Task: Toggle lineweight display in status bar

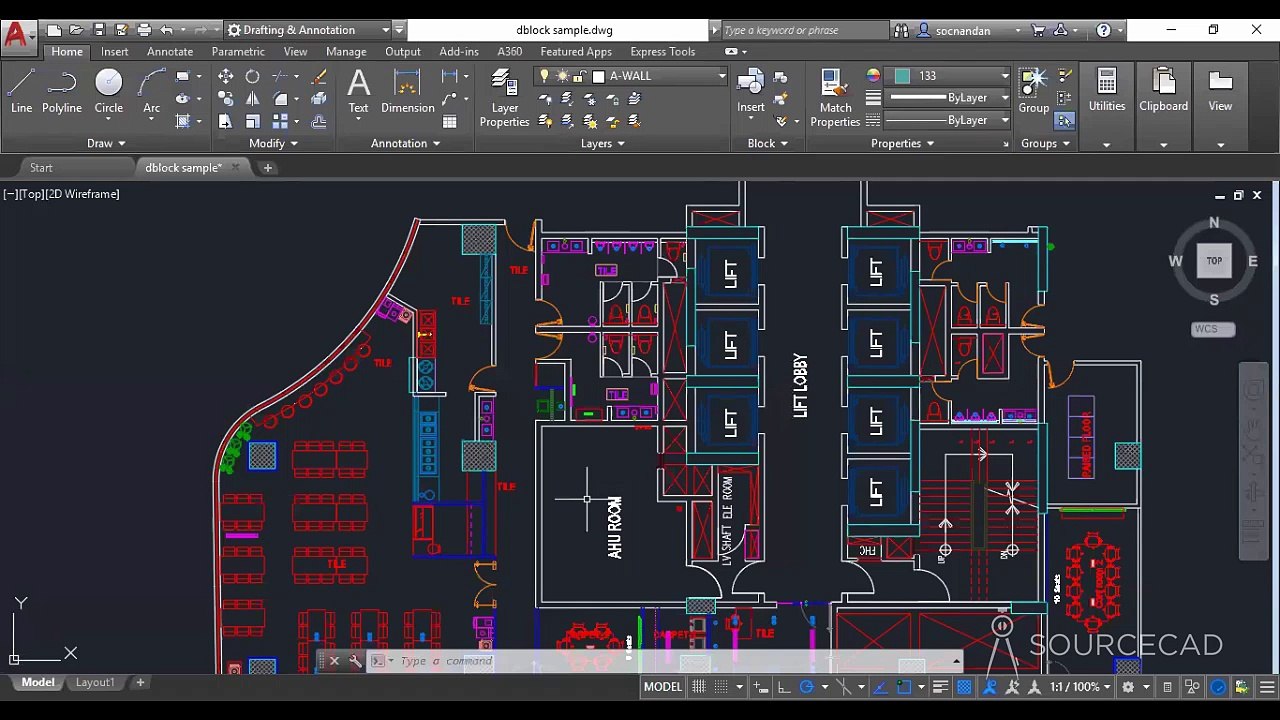Action: (940, 687)
